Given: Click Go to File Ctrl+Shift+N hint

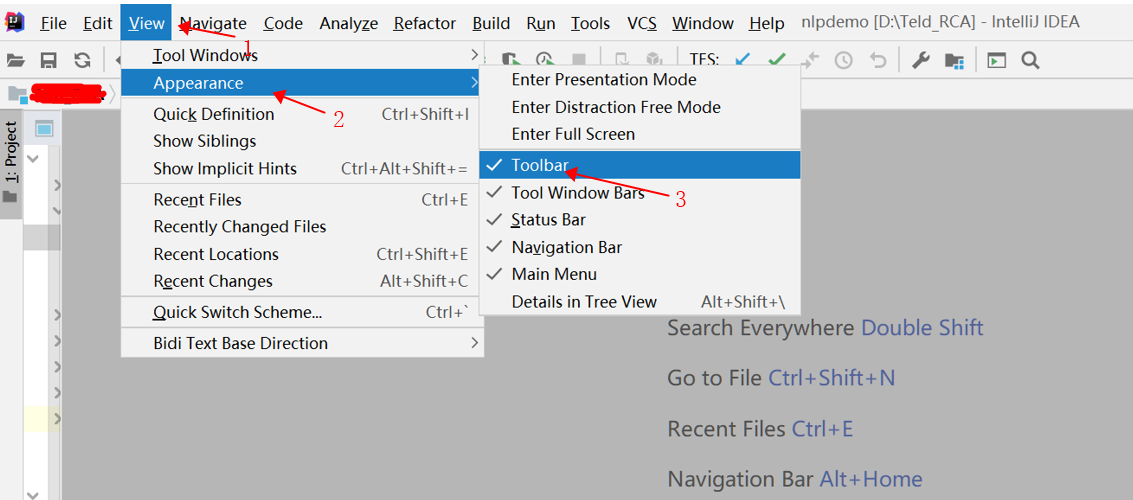Looking at the screenshot, I should 781,378.
